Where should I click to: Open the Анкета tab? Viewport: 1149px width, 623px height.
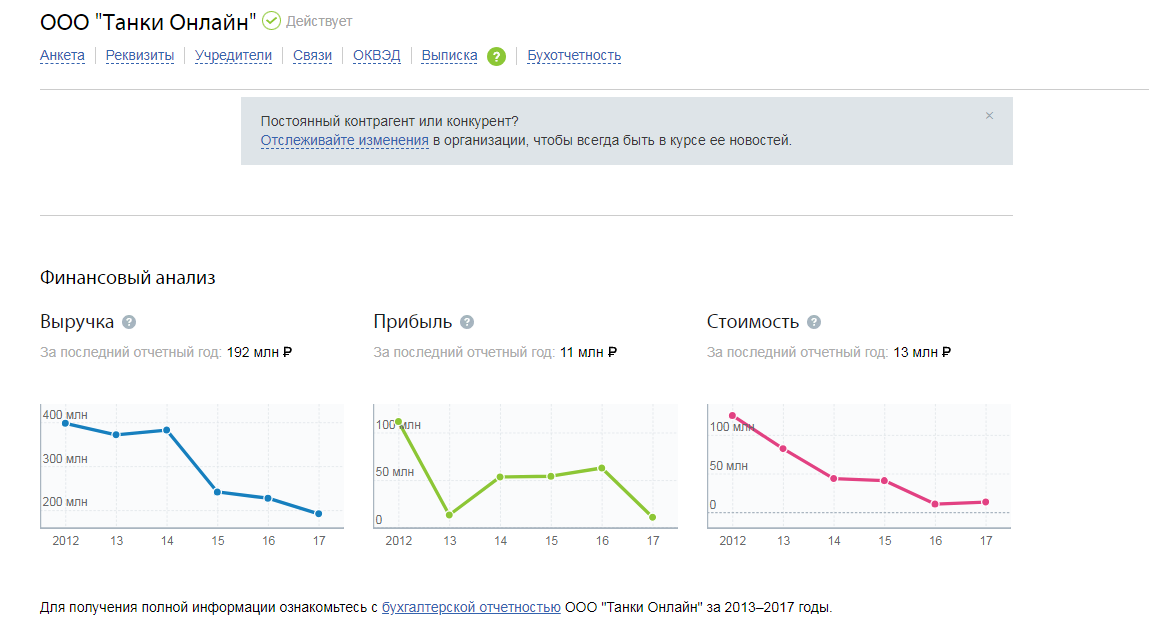(62, 56)
